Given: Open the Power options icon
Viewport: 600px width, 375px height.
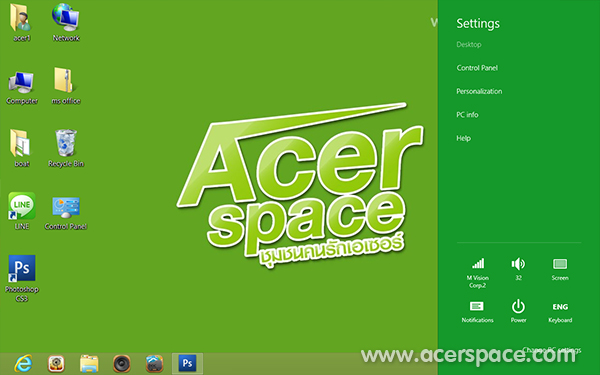Looking at the screenshot, I should (x=518, y=312).
